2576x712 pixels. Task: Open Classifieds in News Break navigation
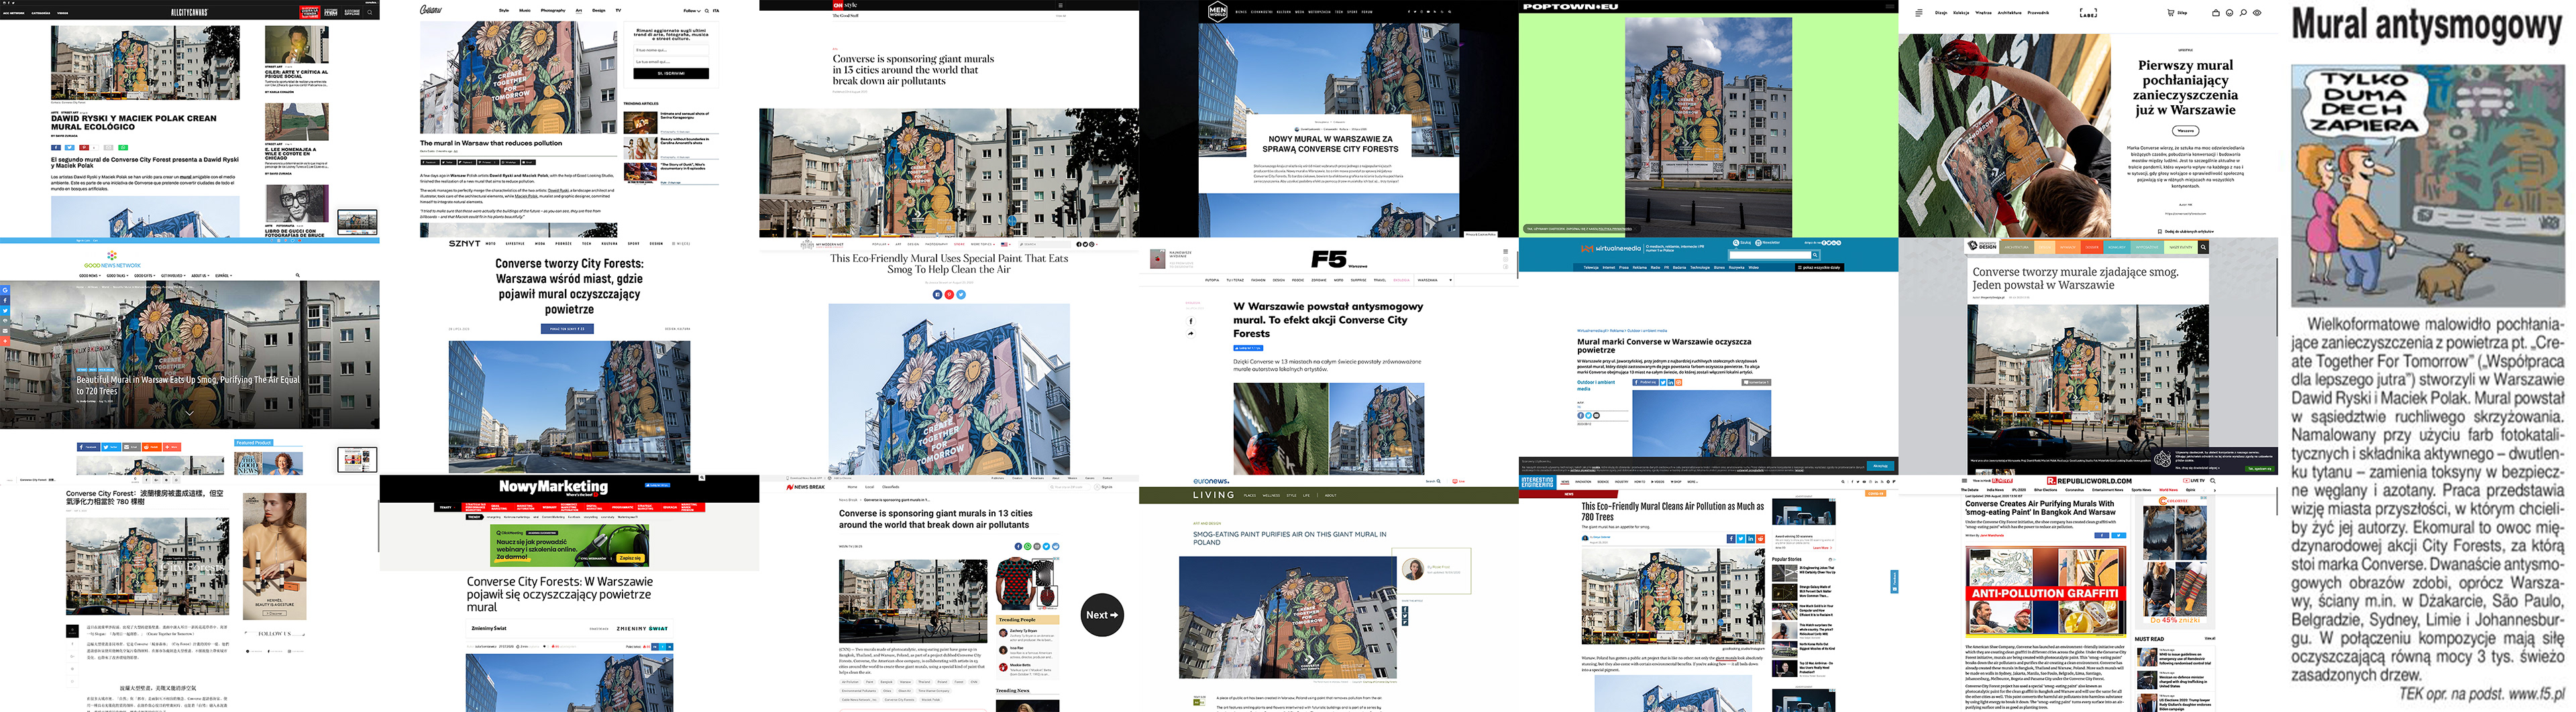(x=891, y=487)
